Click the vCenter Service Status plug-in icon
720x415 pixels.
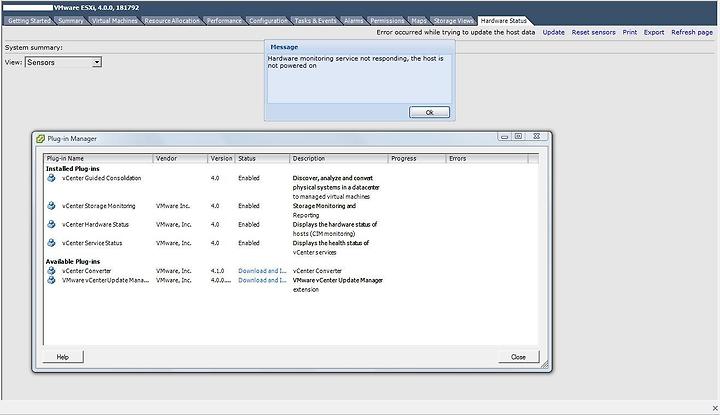pos(51,243)
